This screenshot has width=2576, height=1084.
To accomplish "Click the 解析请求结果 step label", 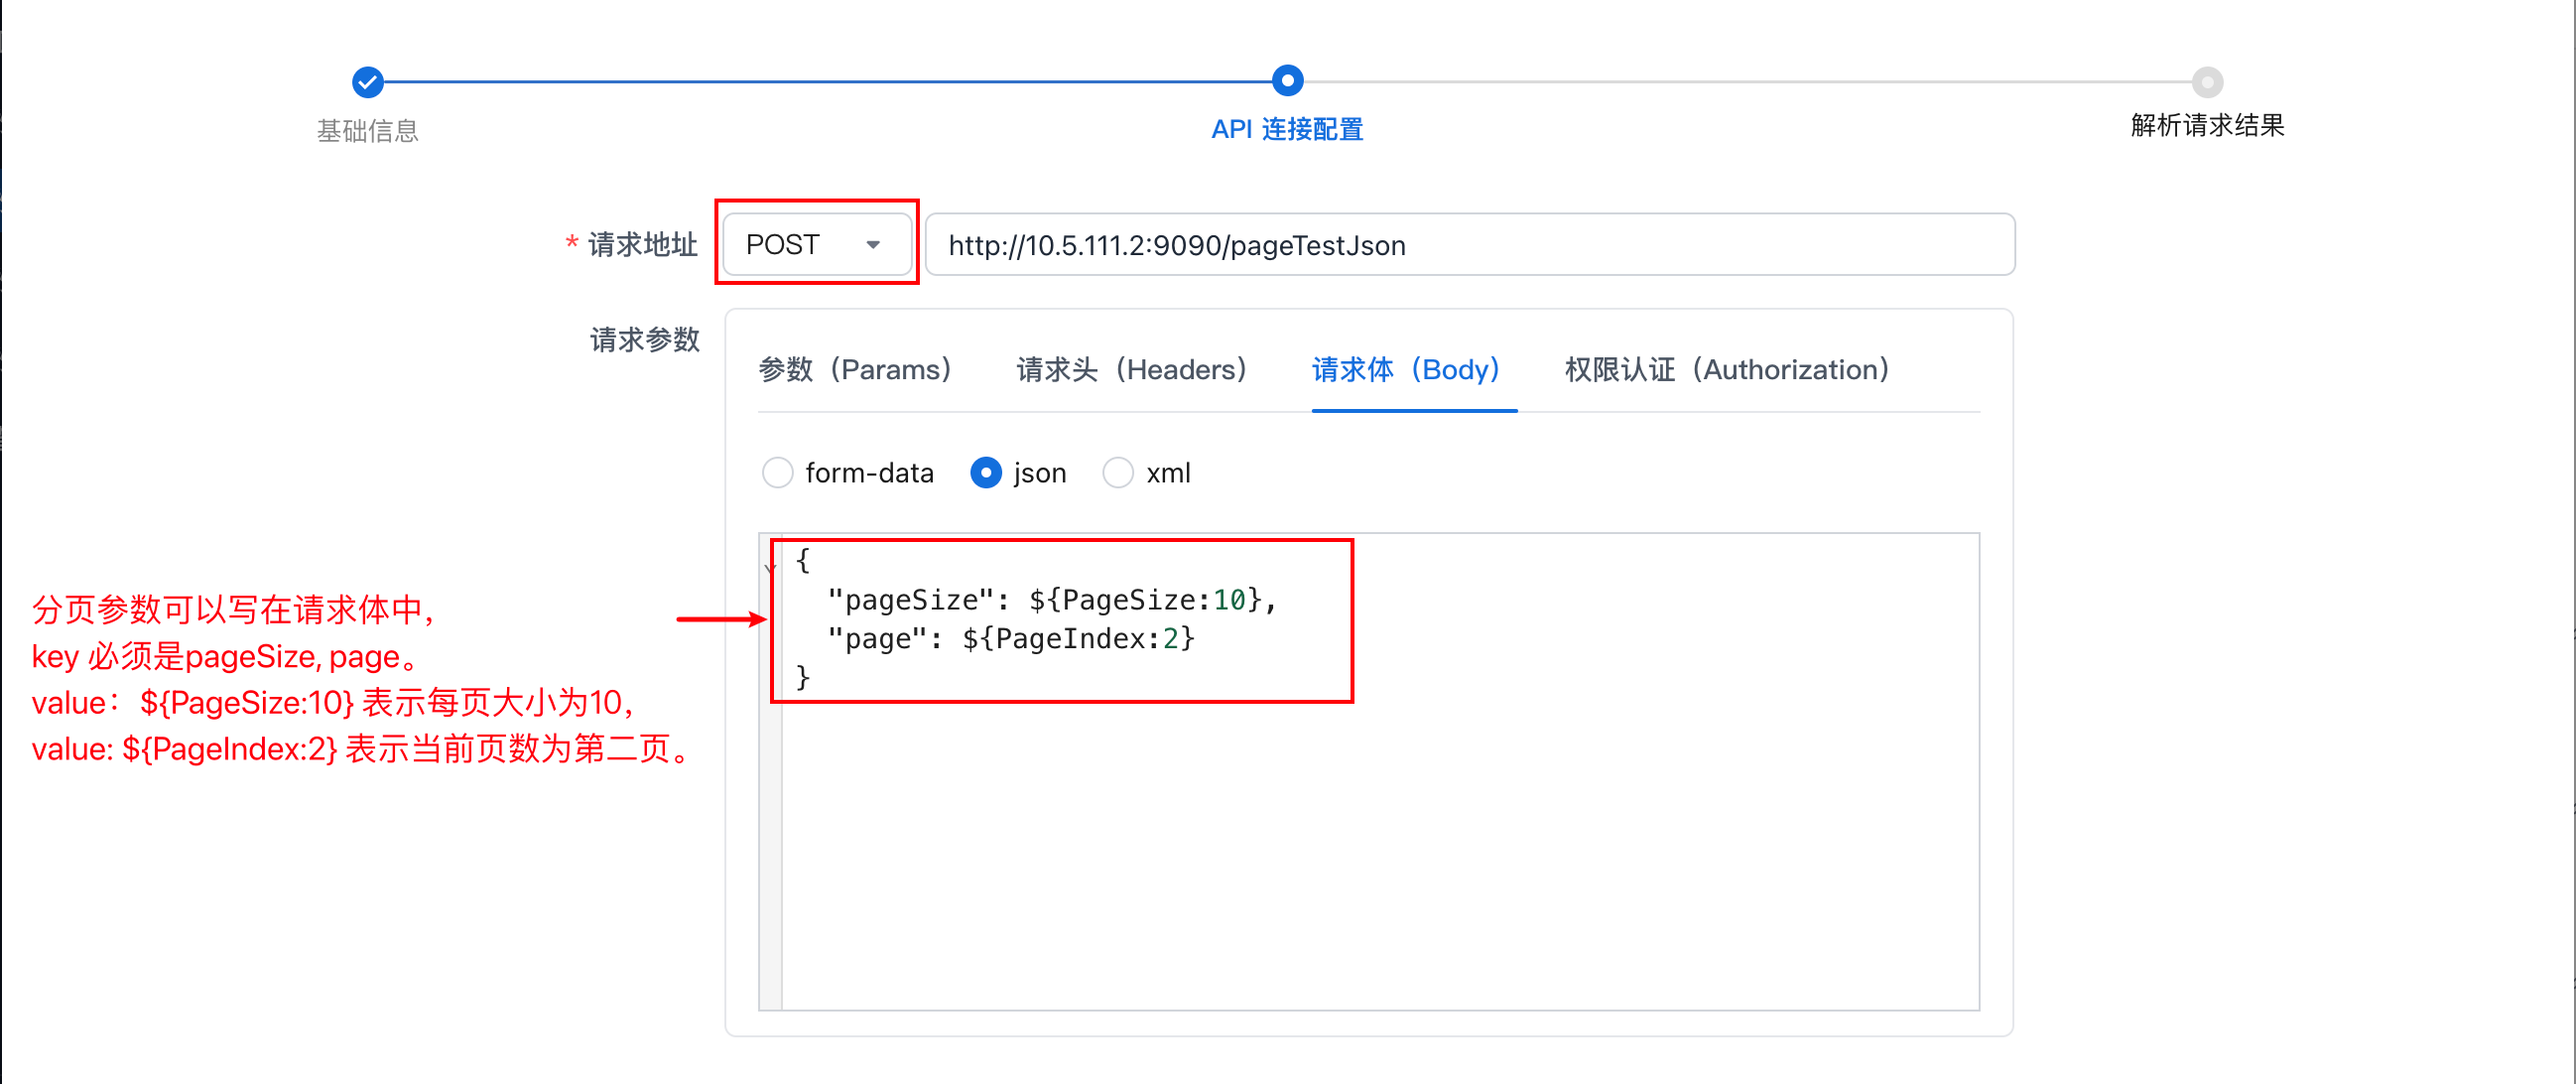I will (2206, 126).
